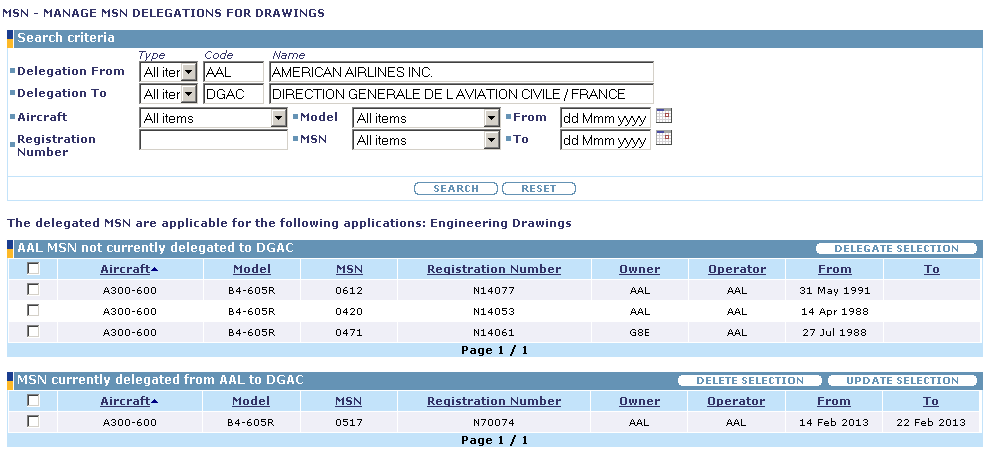Click the RESET button

tap(538, 188)
